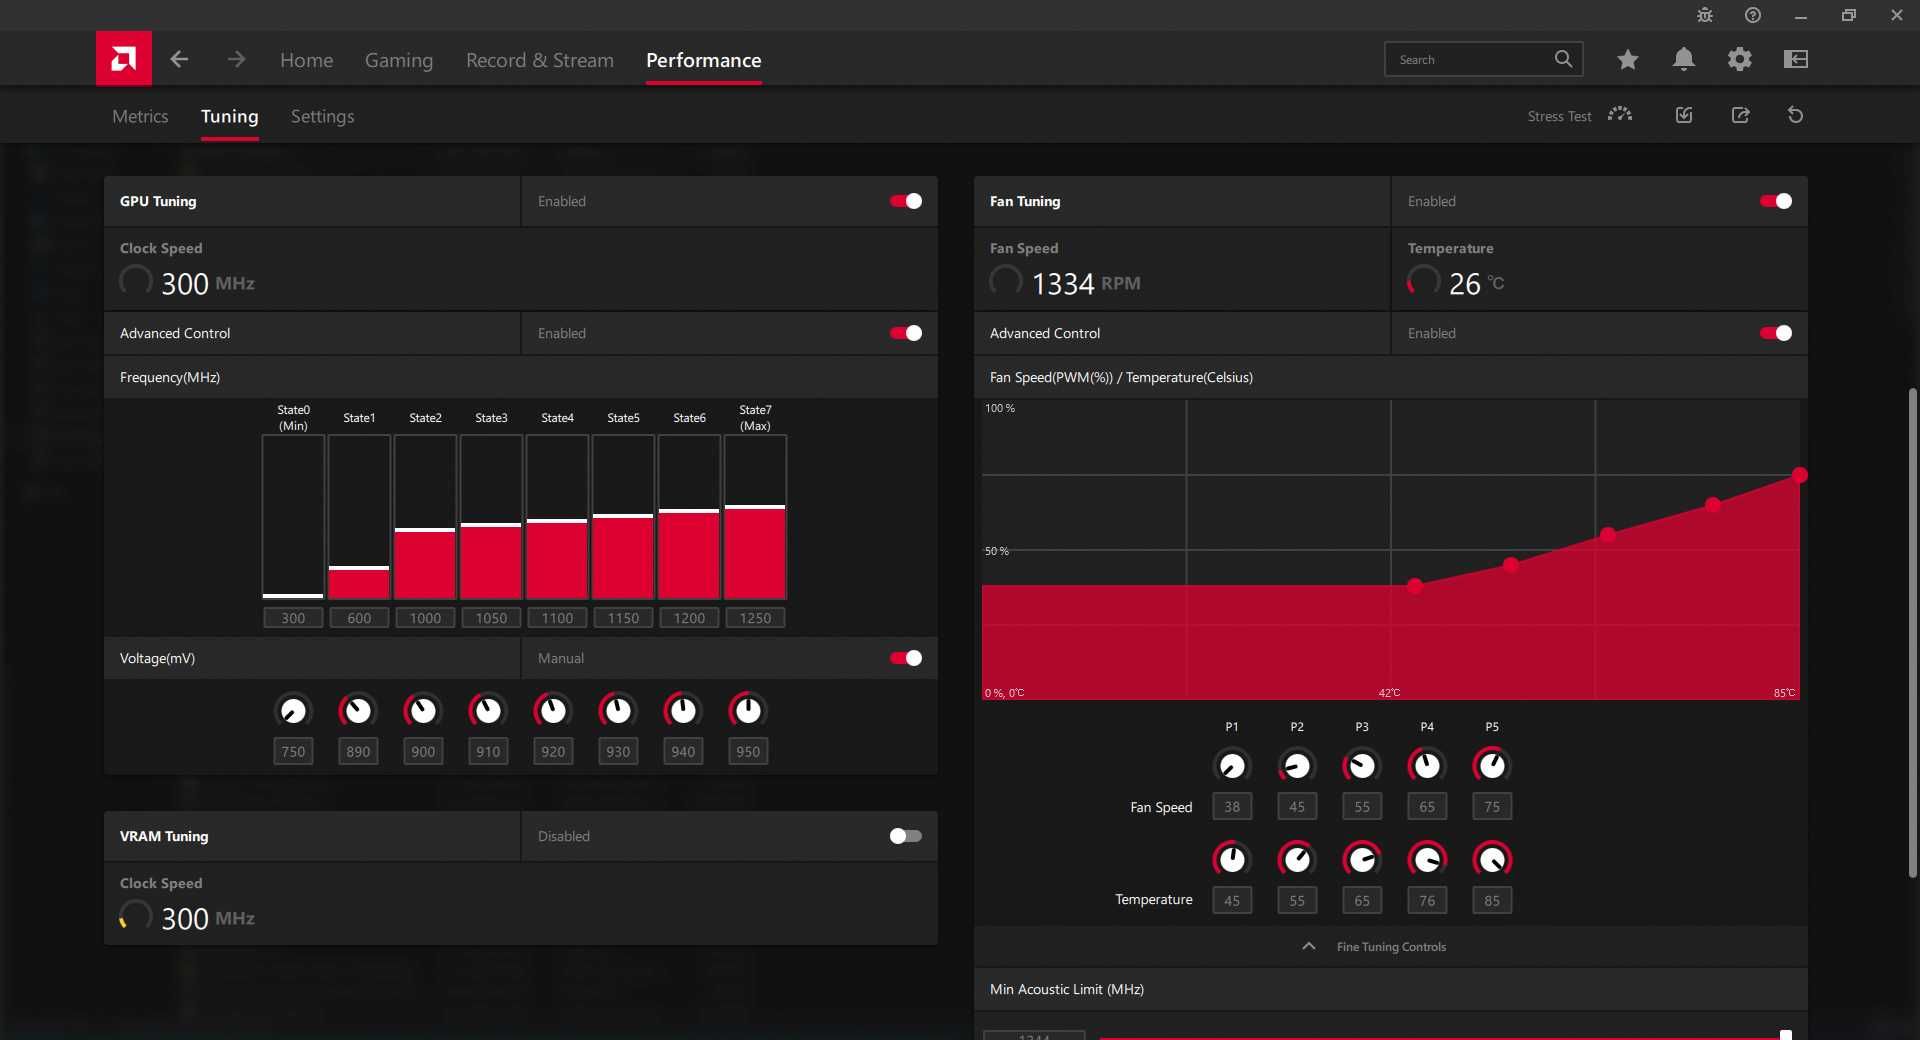The height and width of the screenshot is (1040, 1920).
Task: Open settings gear icon
Action: (1740, 59)
